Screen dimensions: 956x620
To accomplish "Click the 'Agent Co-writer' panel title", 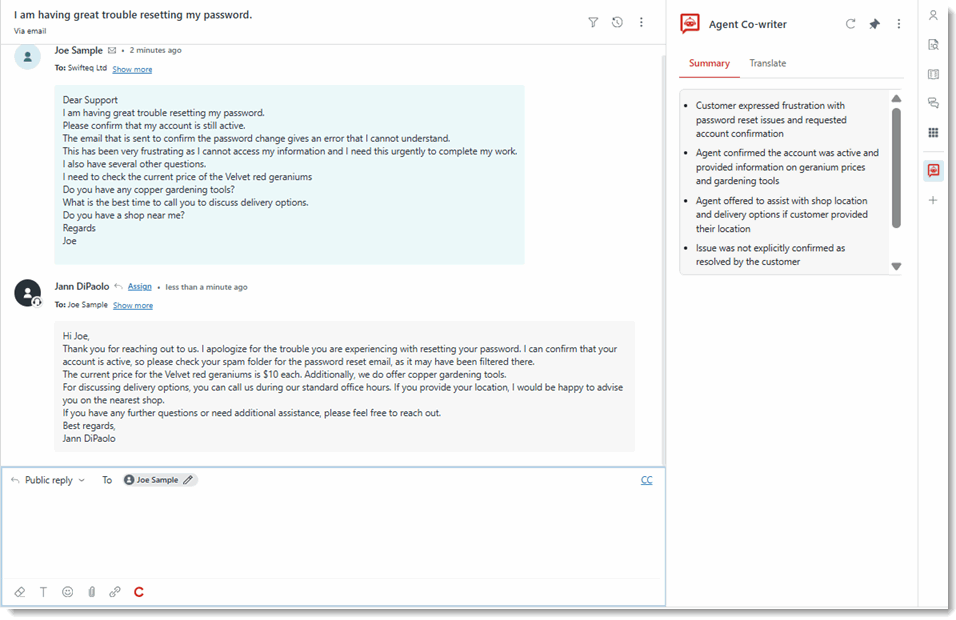I will tap(747, 24).
